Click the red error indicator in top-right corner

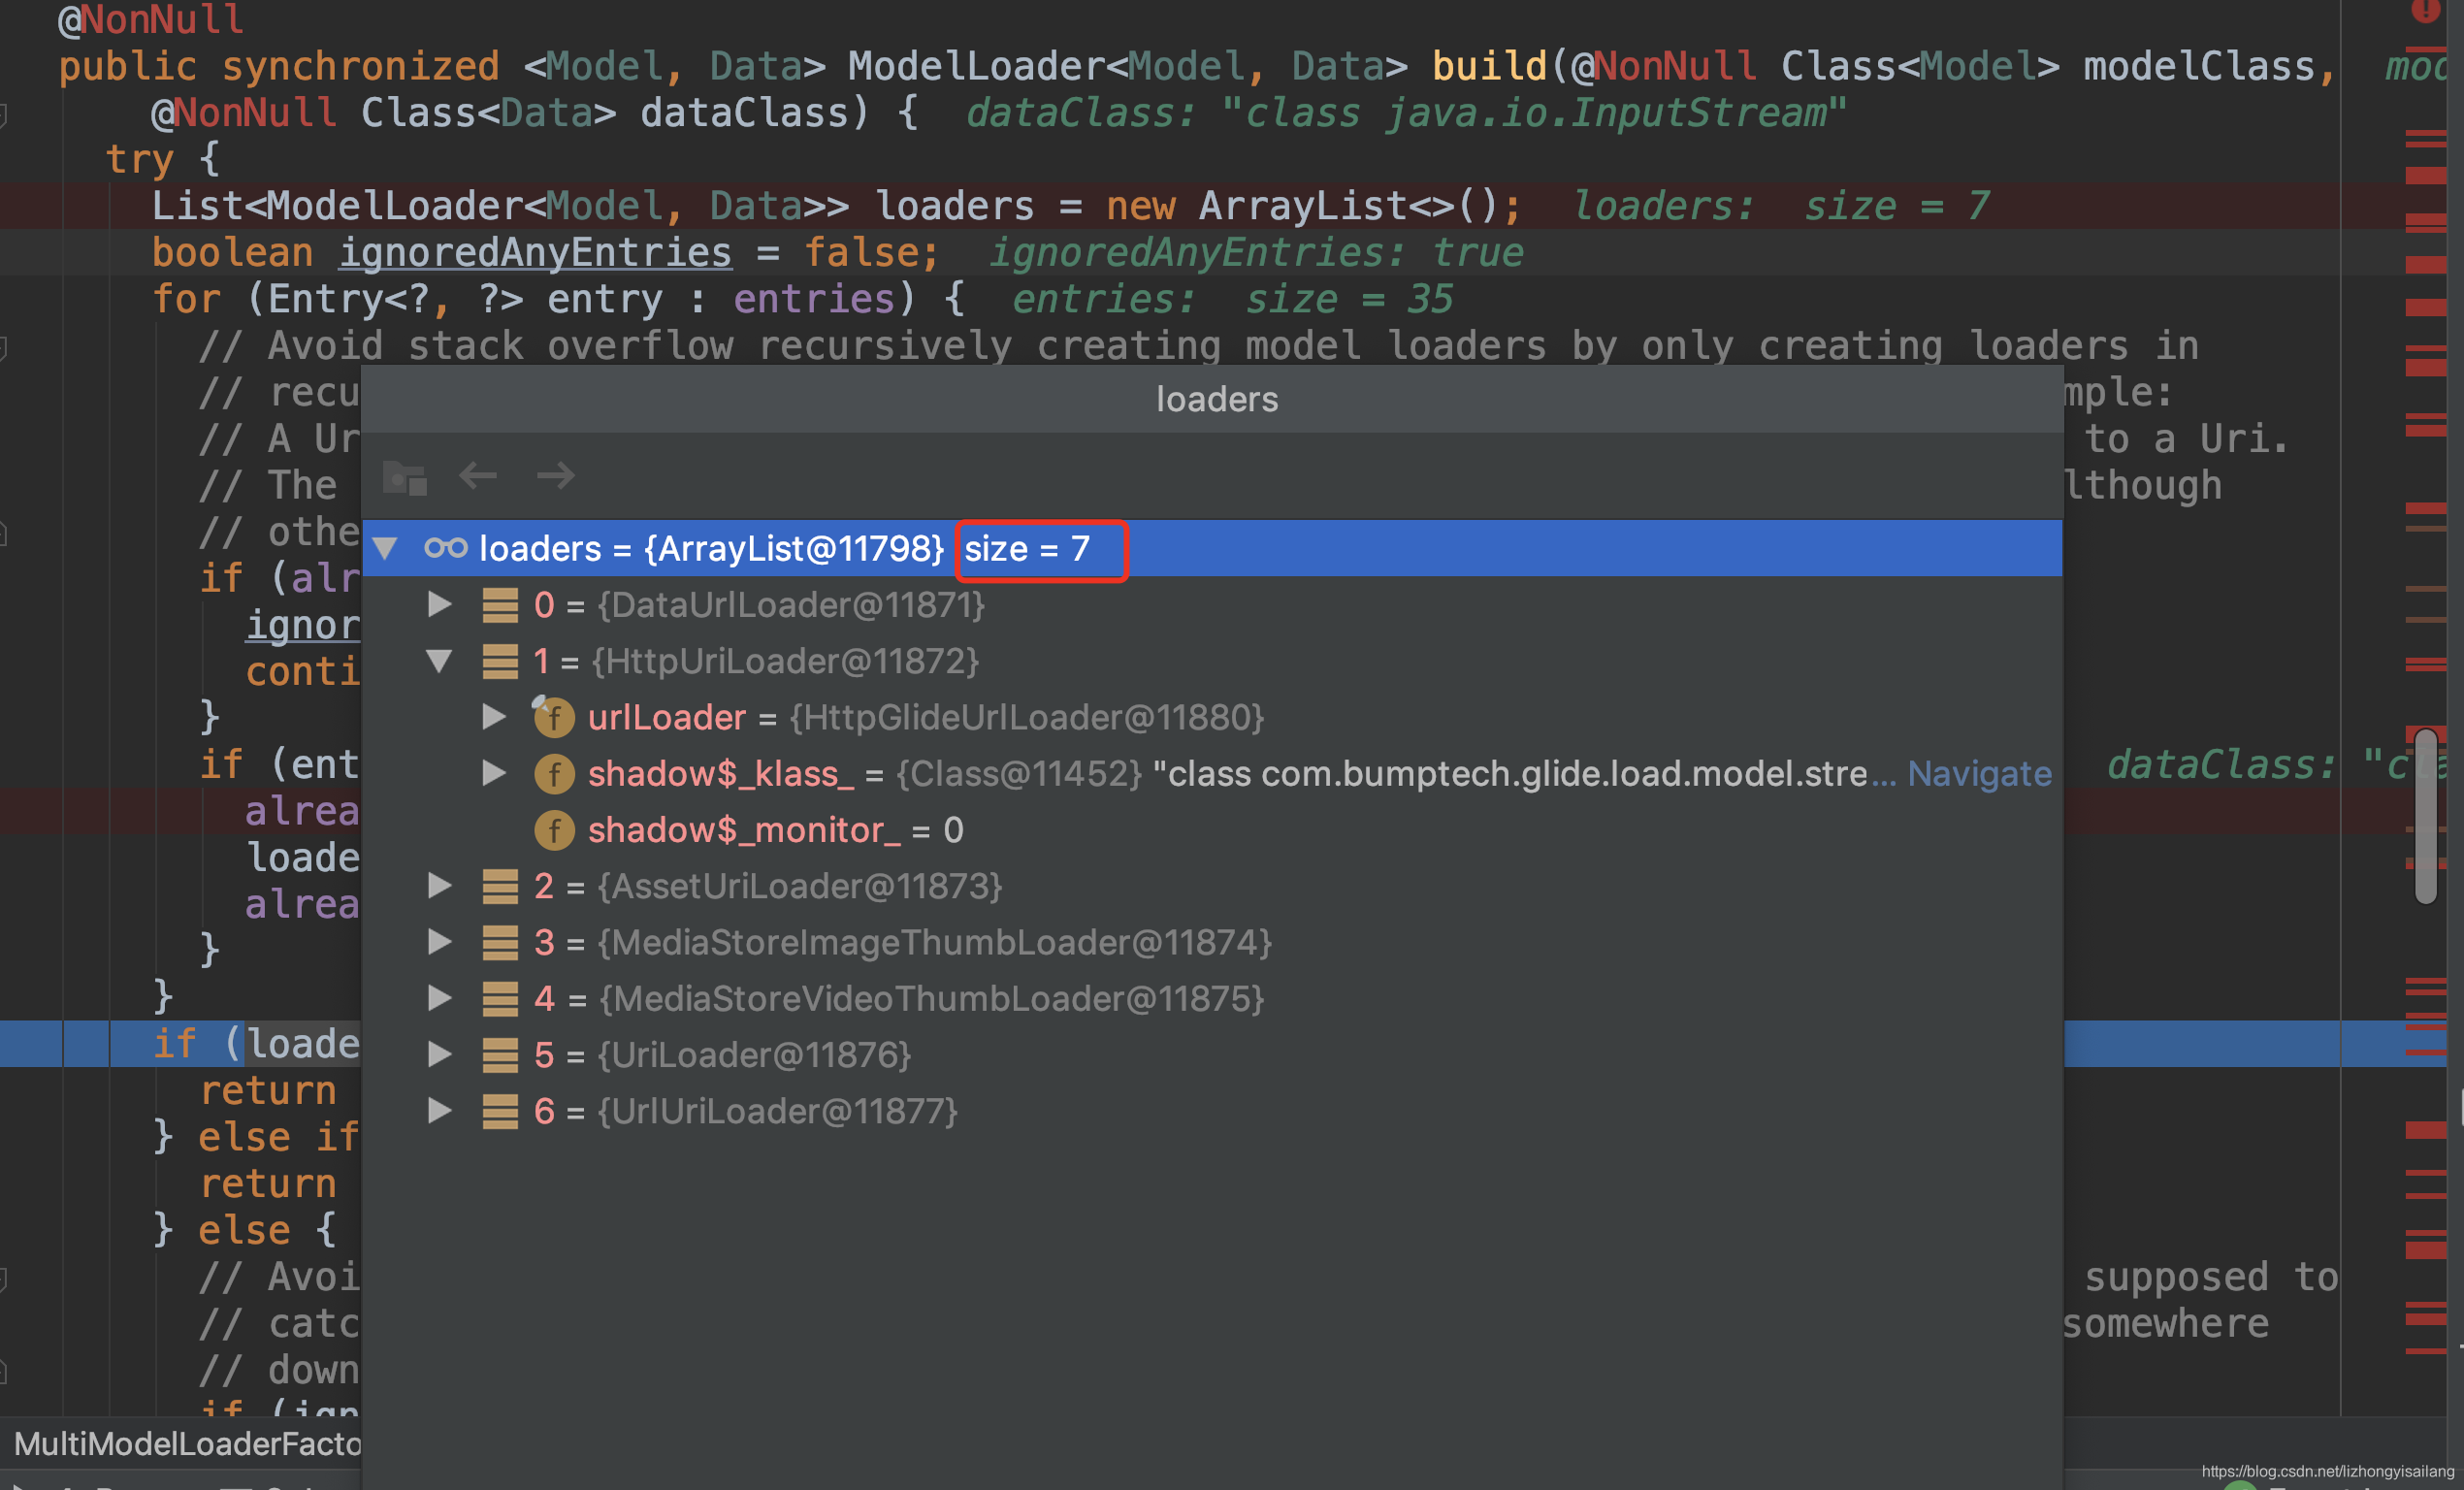point(2427,13)
